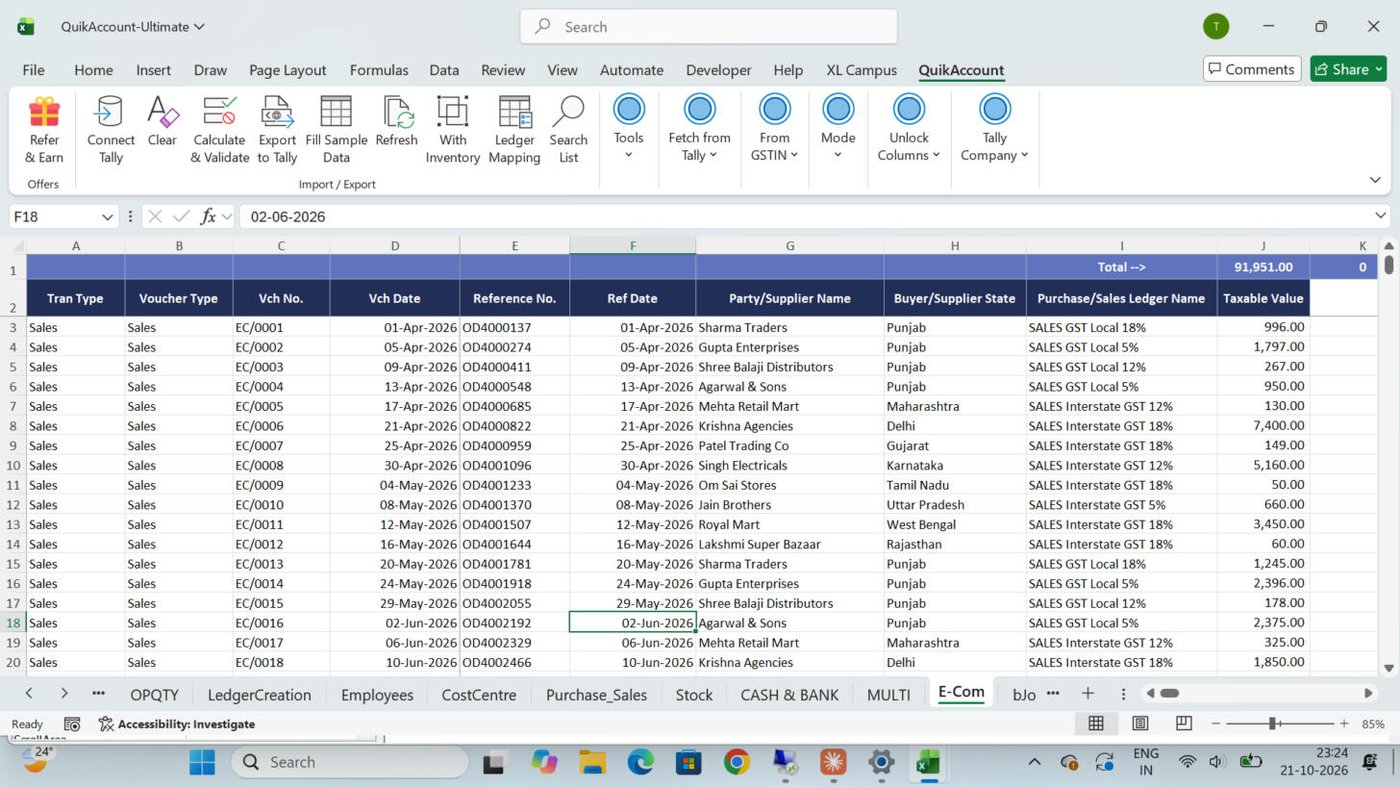
Task: Click the zoom slider handle in the status bar
Action: 1273,723
